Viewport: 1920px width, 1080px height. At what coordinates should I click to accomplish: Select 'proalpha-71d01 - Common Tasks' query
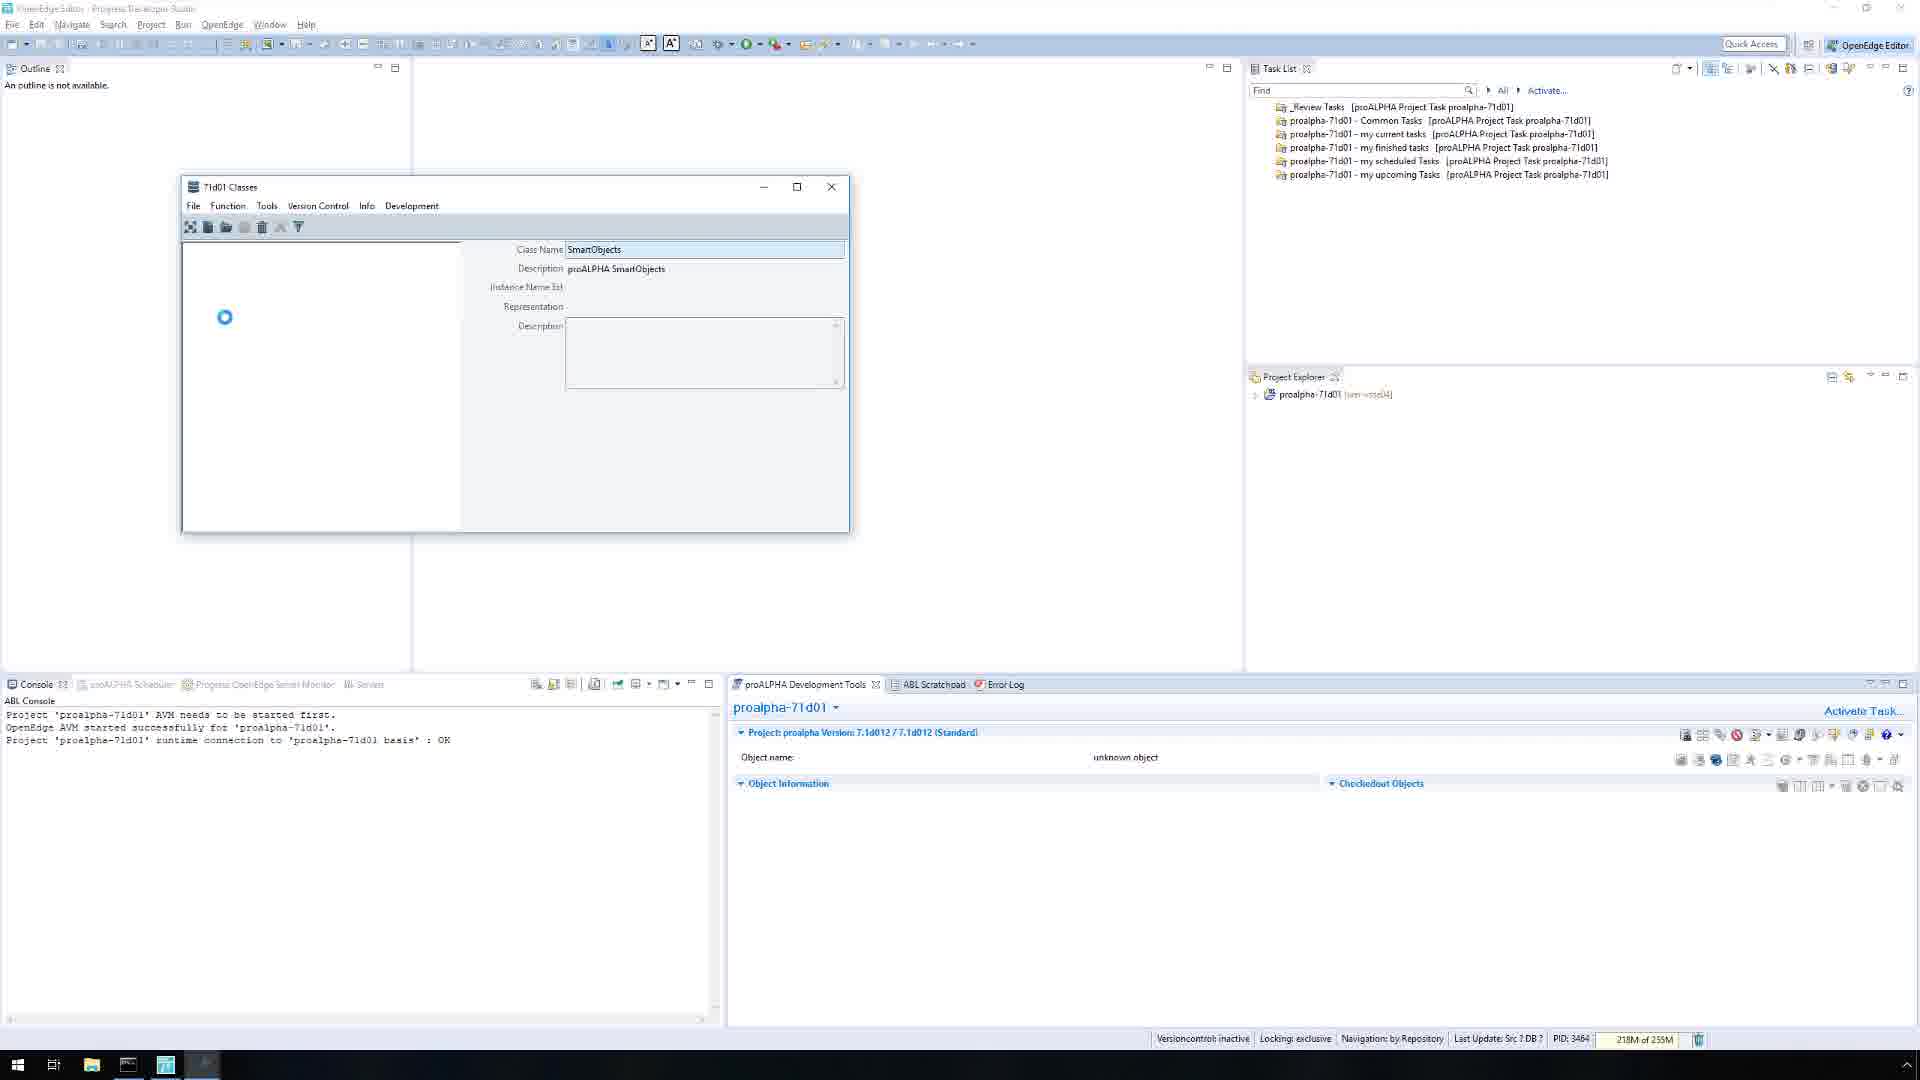[1432, 121]
